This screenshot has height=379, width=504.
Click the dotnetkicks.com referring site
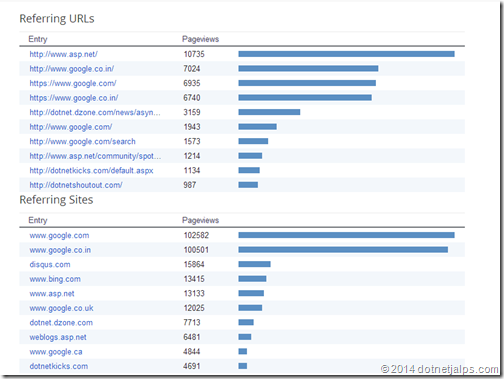59,366
